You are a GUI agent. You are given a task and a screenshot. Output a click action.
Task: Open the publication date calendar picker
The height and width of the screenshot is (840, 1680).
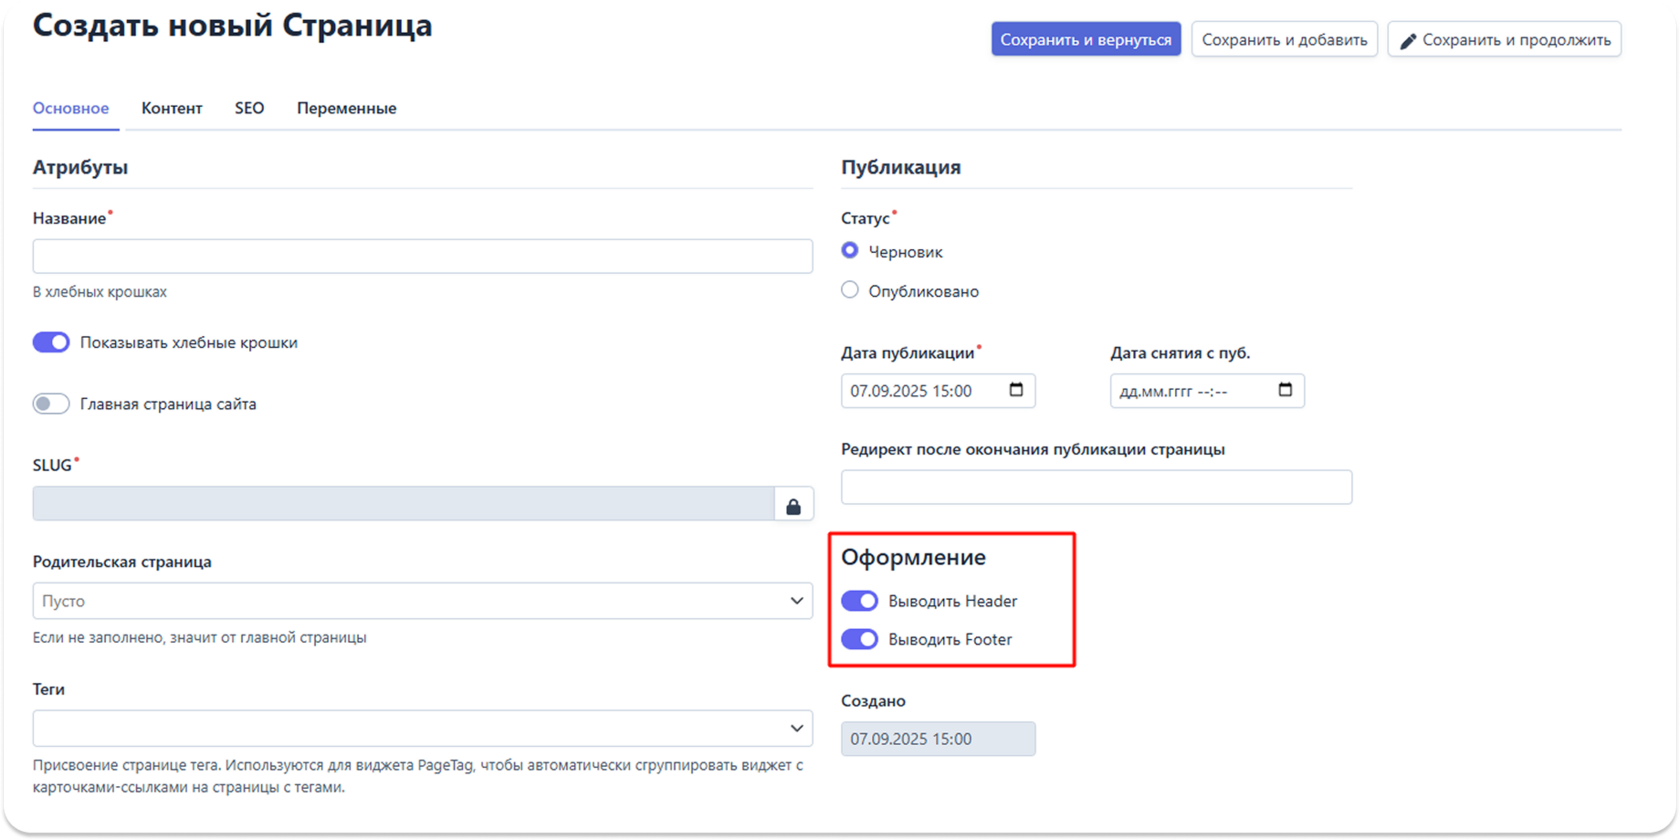click(x=1016, y=390)
